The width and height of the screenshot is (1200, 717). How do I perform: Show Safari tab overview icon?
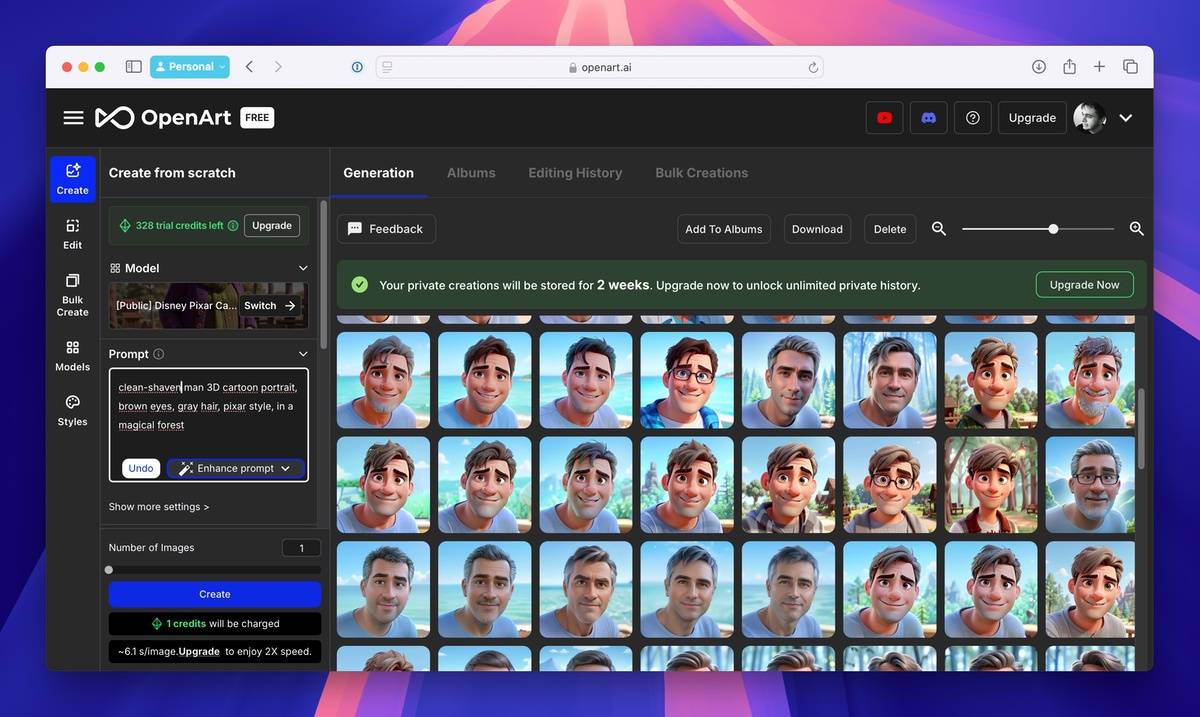pyautogui.click(x=1130, y=67)
